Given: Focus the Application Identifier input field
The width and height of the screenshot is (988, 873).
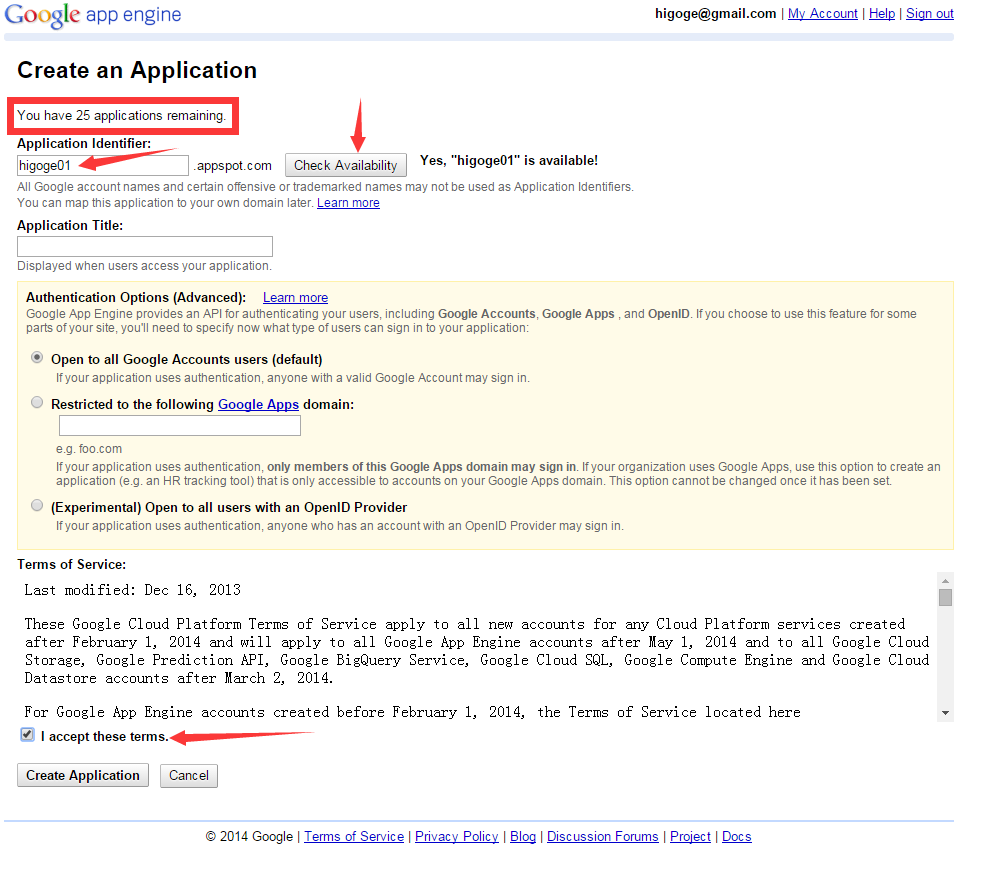Looking at the screenshot, I should coord(103,165).
